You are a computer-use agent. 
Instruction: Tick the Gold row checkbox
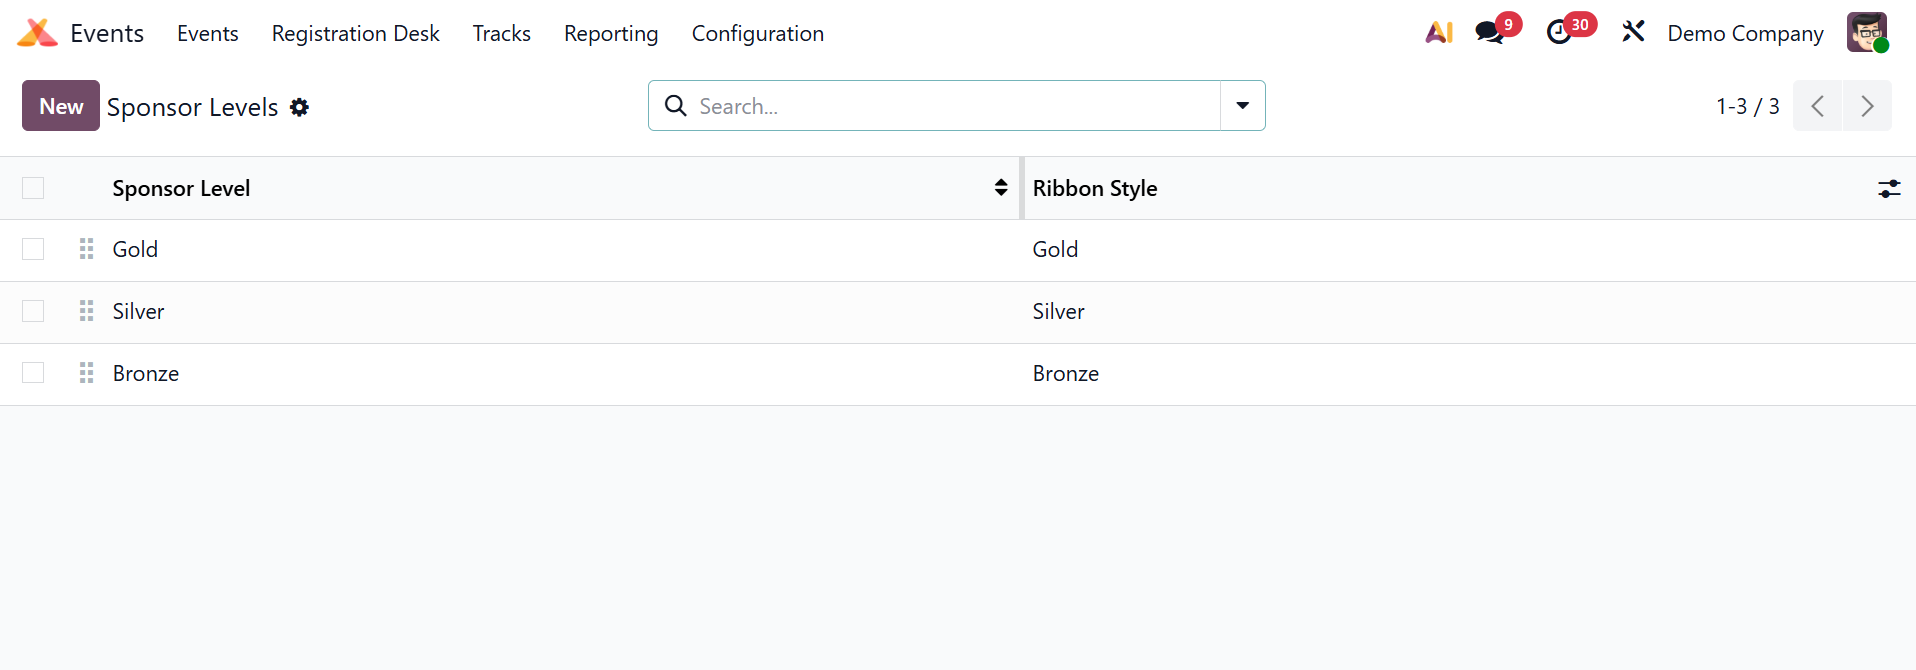click(x=33, y=249)
